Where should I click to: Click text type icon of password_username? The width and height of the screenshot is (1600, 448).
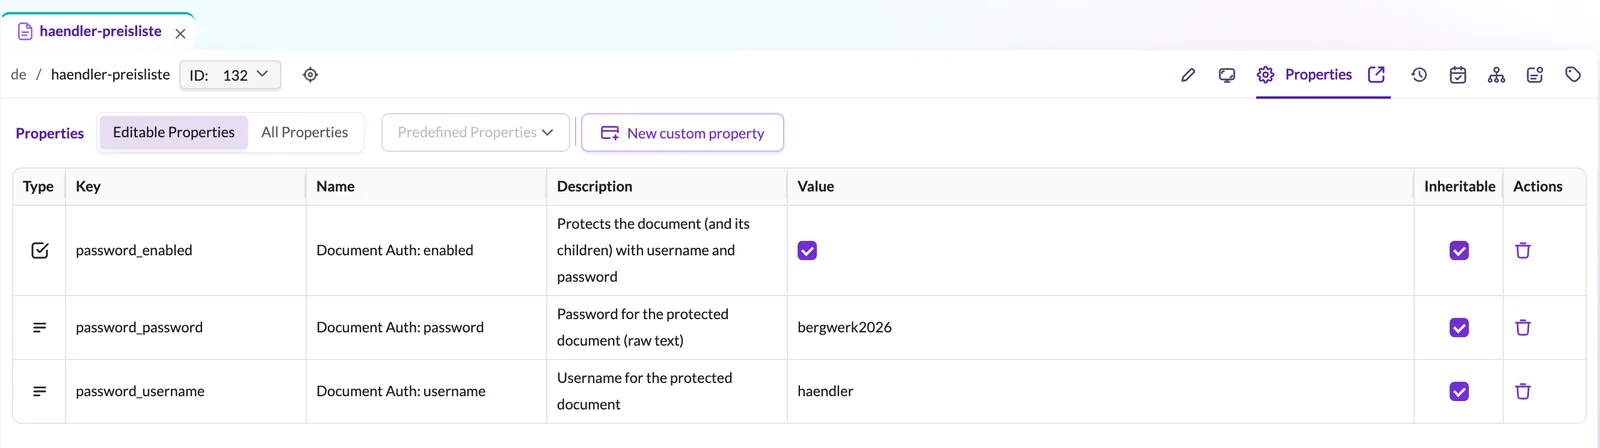[x=40, y=392]
